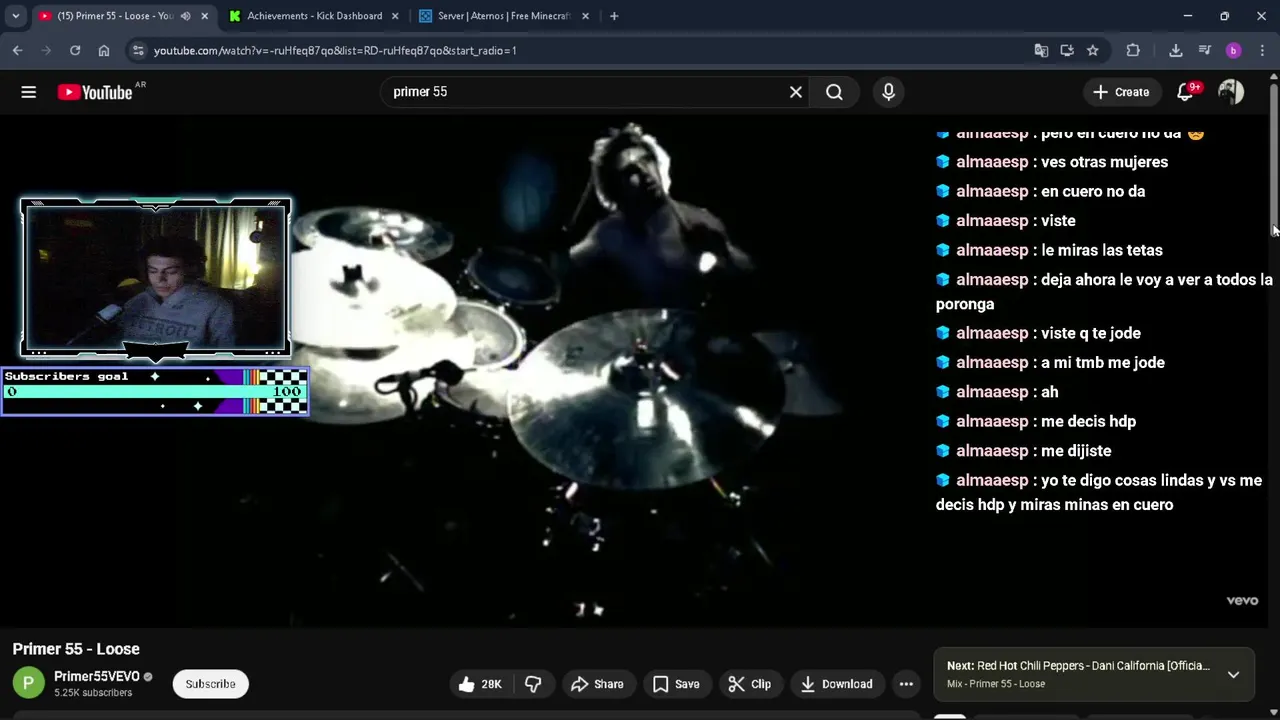Screen dimensions: 1280x720
Task: Open more actions three-dot menu
Action: [x=906, y=684]
